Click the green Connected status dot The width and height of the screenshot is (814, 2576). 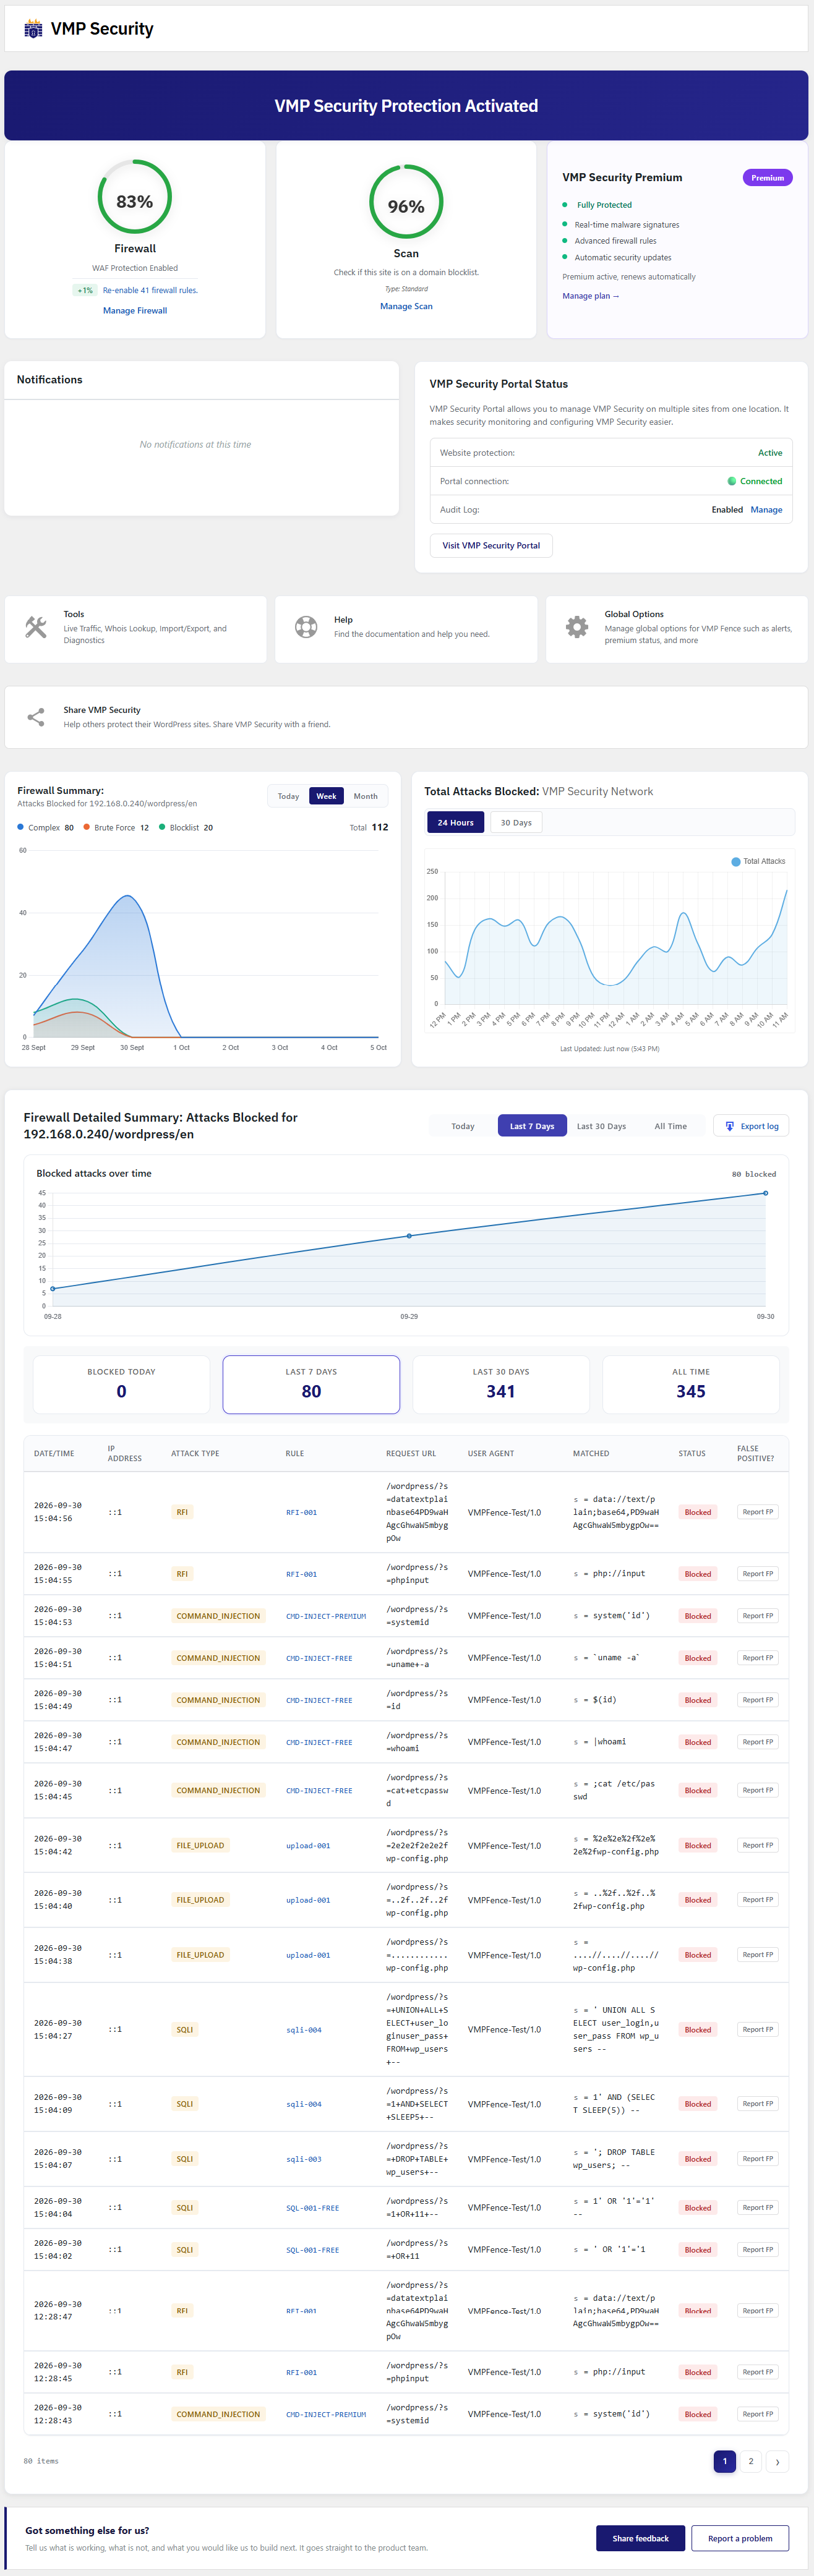point(732,481)
